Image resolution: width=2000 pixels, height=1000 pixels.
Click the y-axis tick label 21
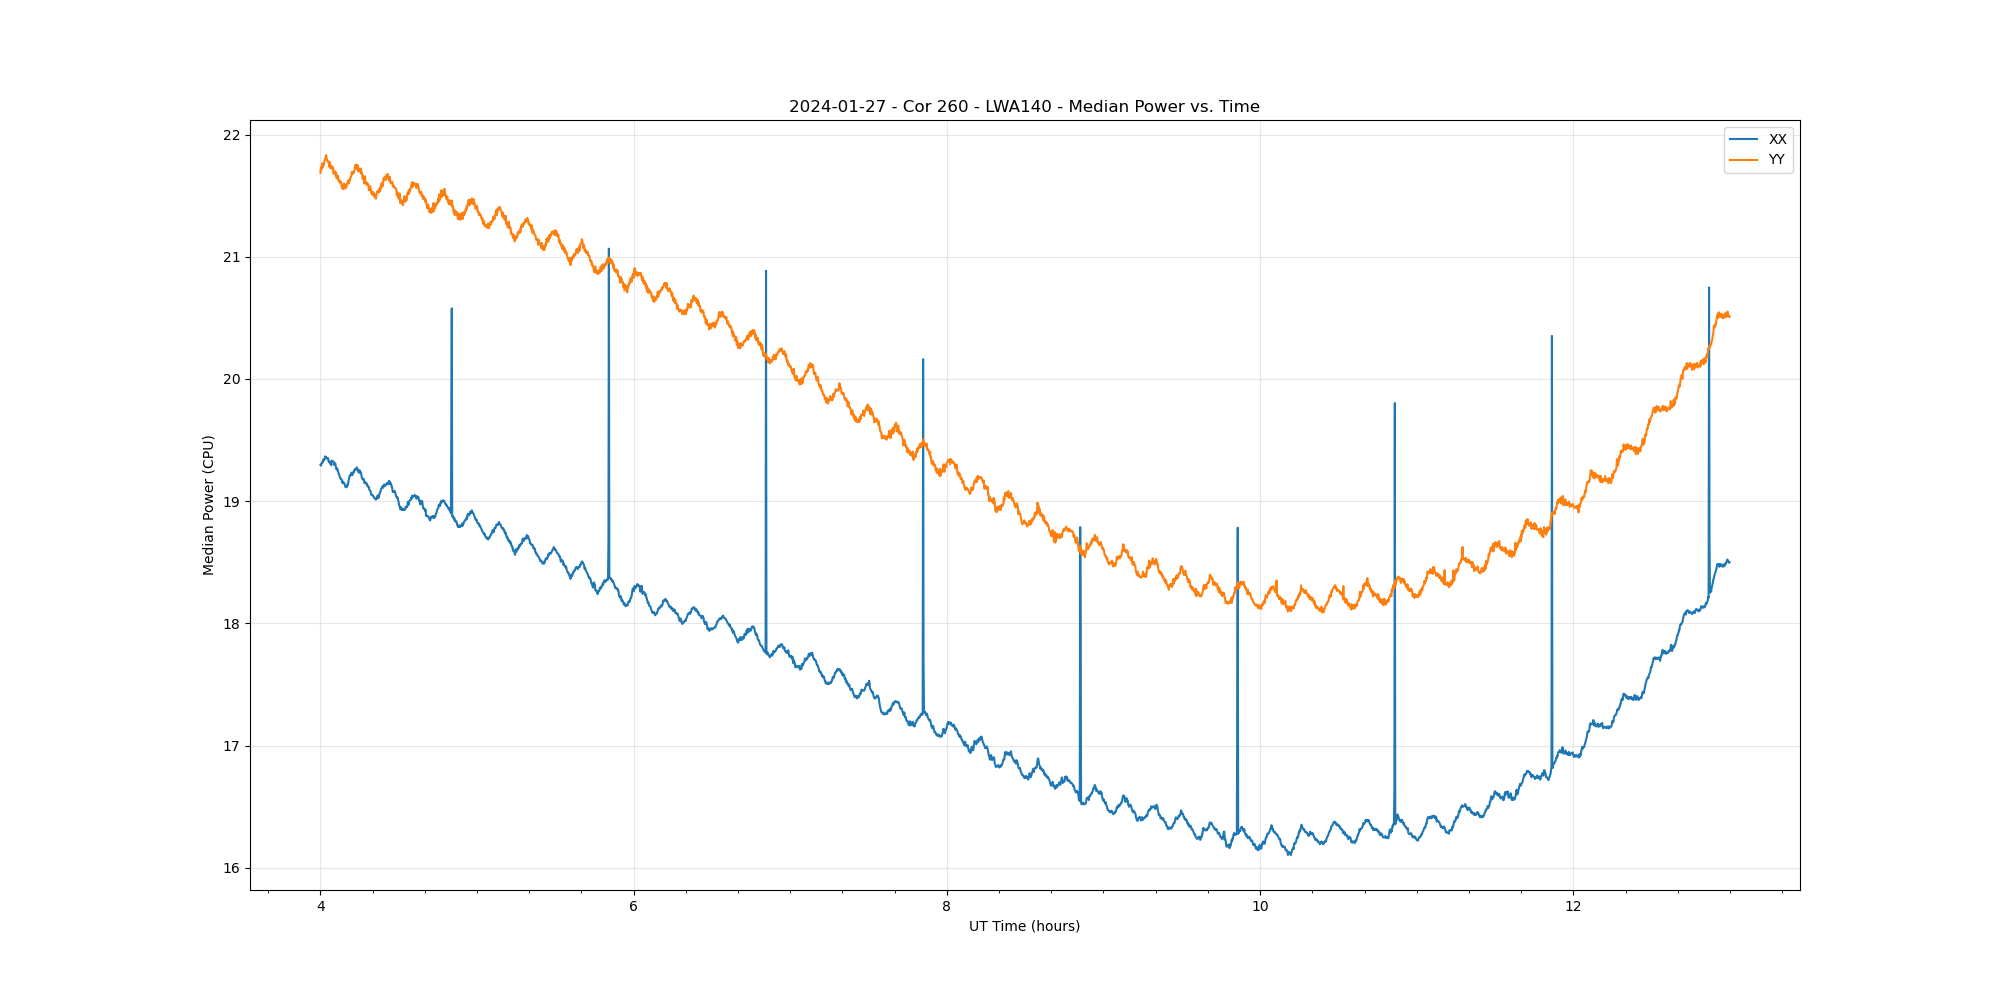(x=232, y=257)
